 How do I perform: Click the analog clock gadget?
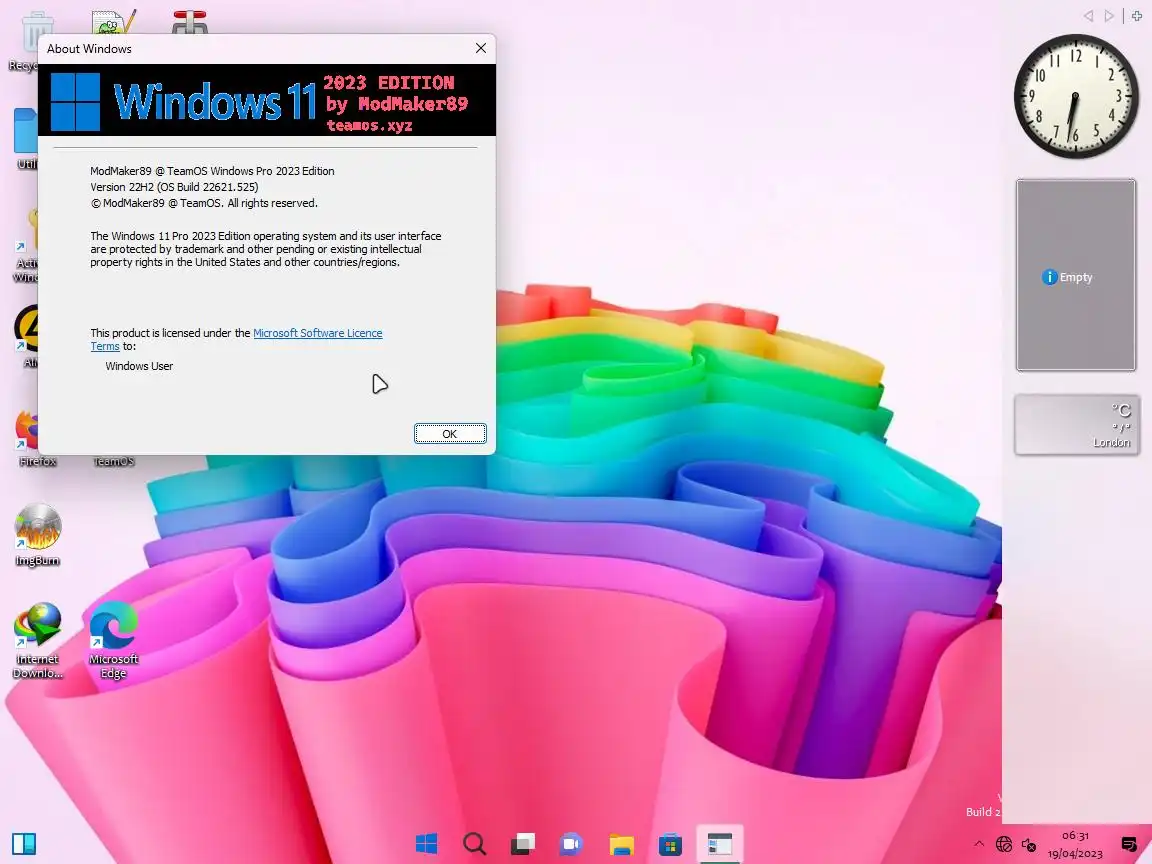tap(1076, 96)
